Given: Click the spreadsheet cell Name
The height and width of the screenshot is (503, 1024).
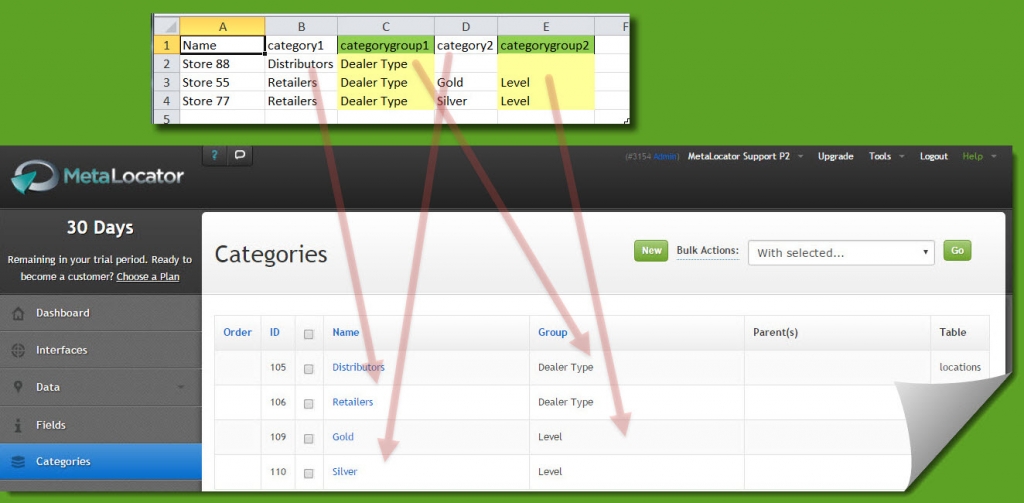Looking at the screenshot, I should (223, 46).
